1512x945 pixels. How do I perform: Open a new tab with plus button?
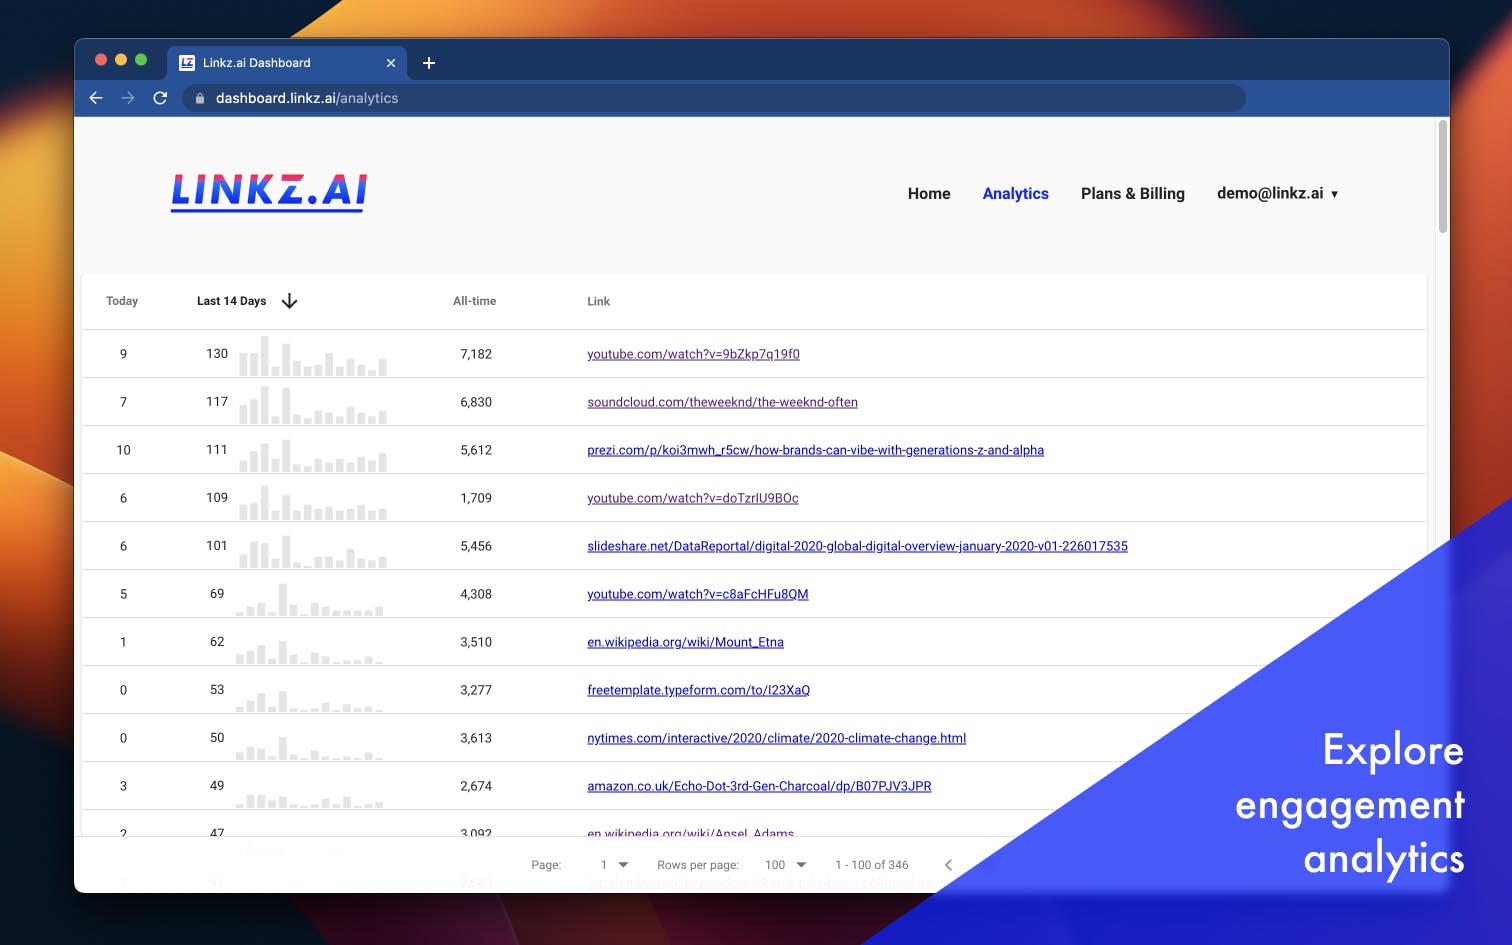click(x=429, y=63)
